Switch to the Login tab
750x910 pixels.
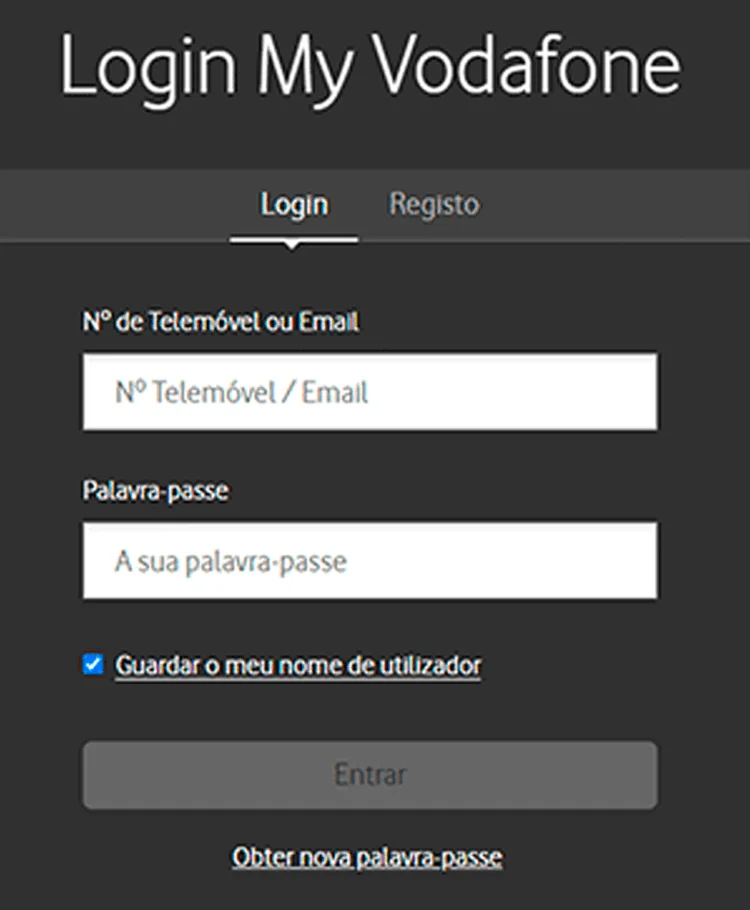(294, 205)
